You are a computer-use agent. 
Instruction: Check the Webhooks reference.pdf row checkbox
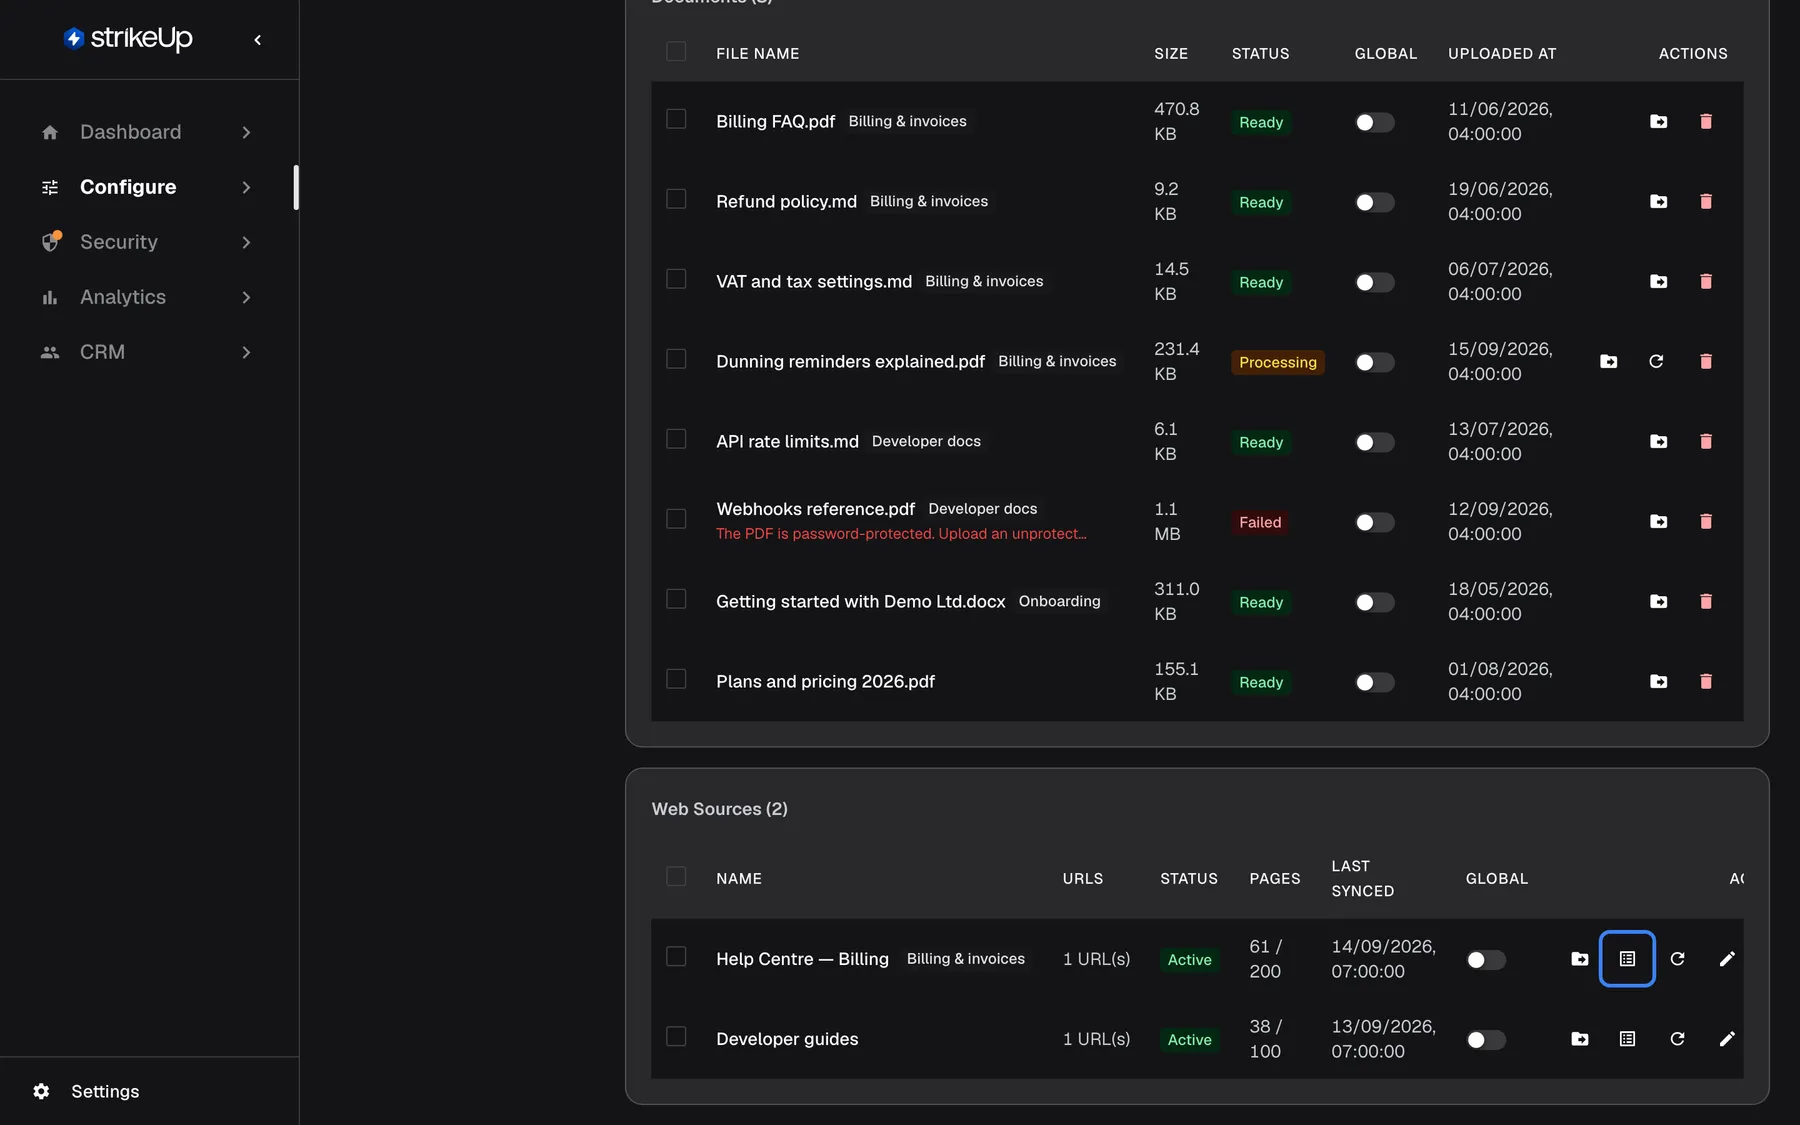pos(676,519)
